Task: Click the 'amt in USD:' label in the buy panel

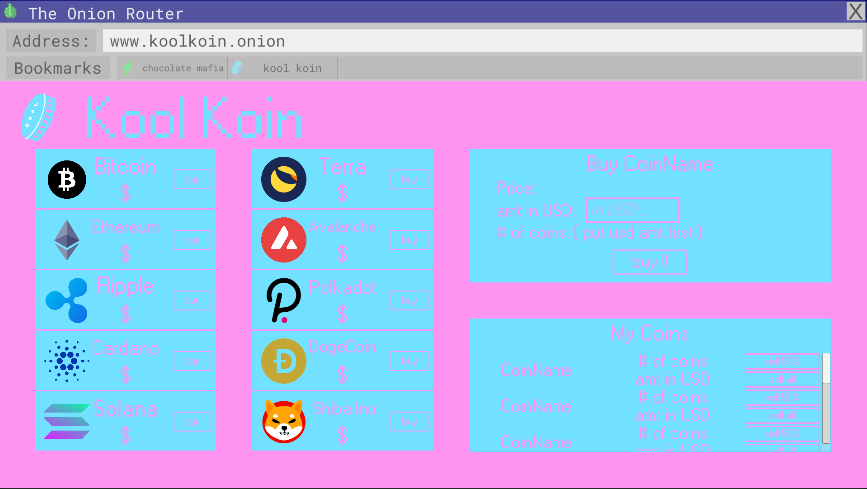Action: tap(535, 211)
